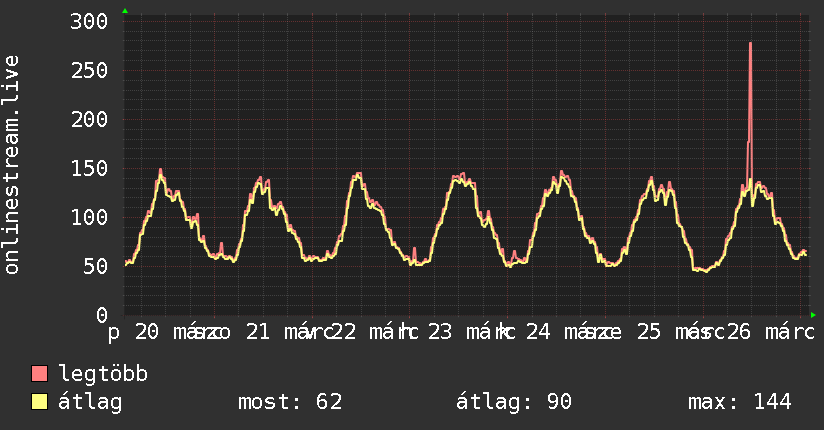Click the green arrow atop the y-axis
The image size is (824, 430).
click(125, 11)
